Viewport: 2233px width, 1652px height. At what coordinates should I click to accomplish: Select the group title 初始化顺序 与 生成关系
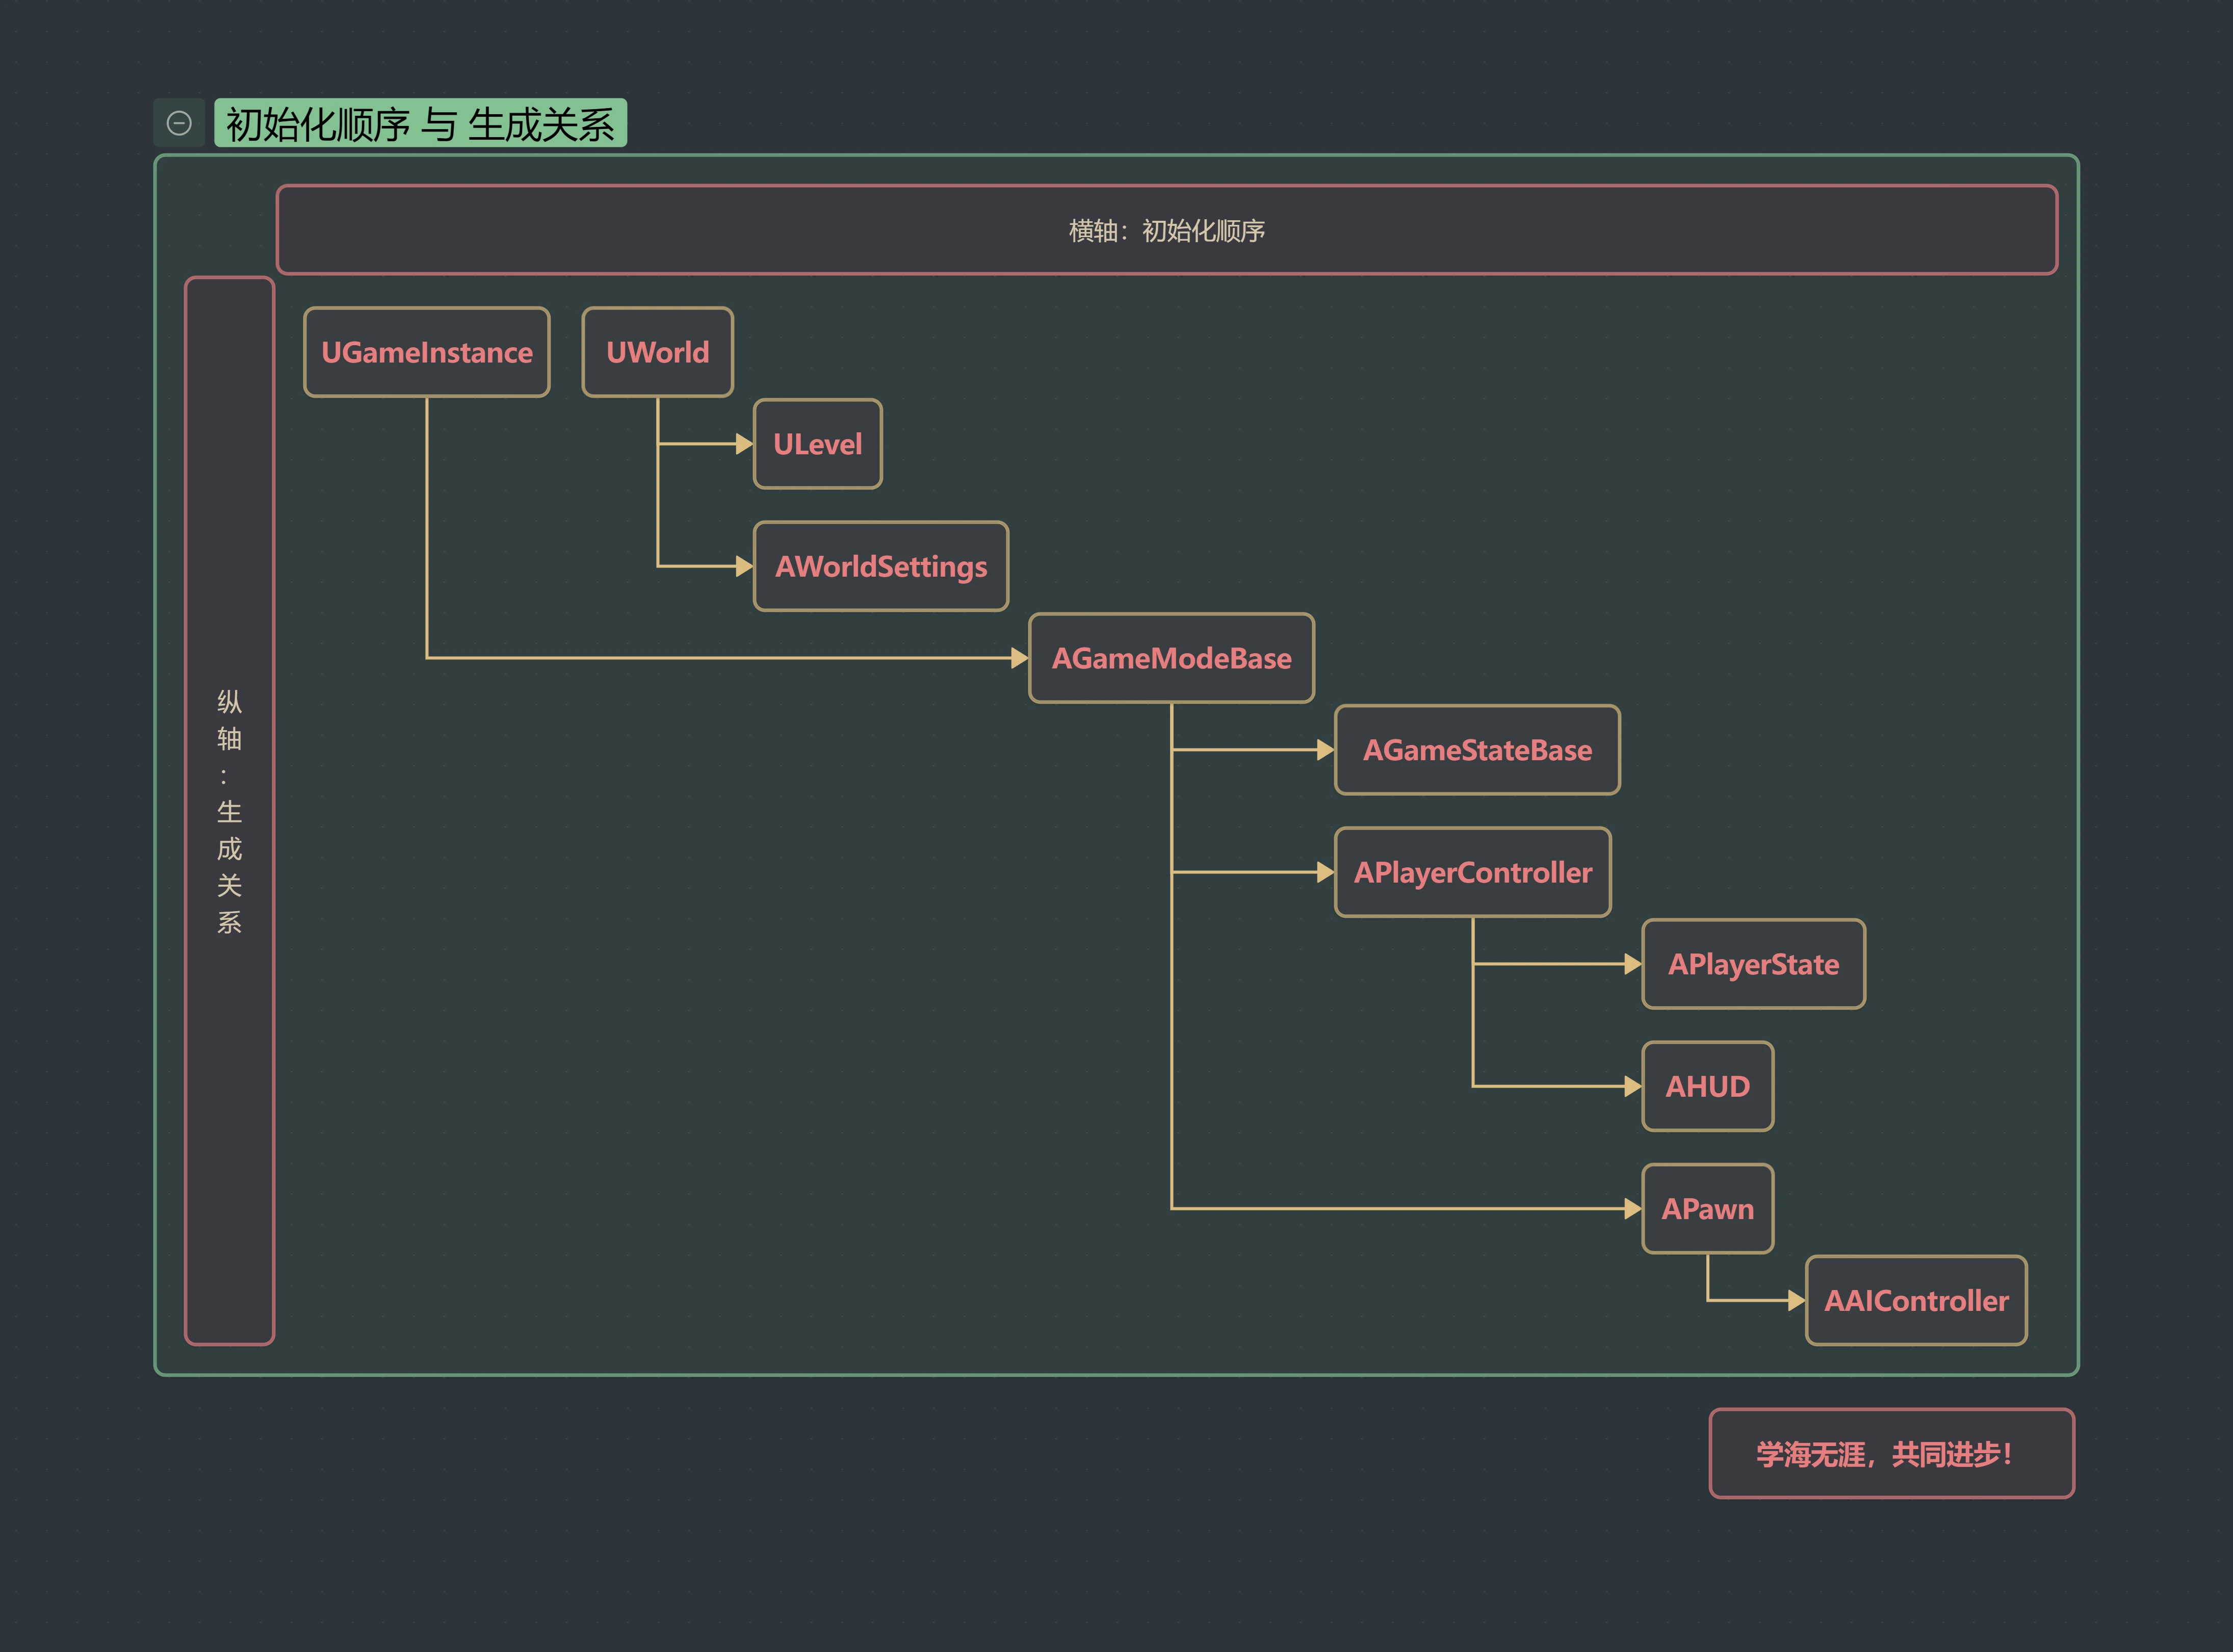tap(420, 124)
